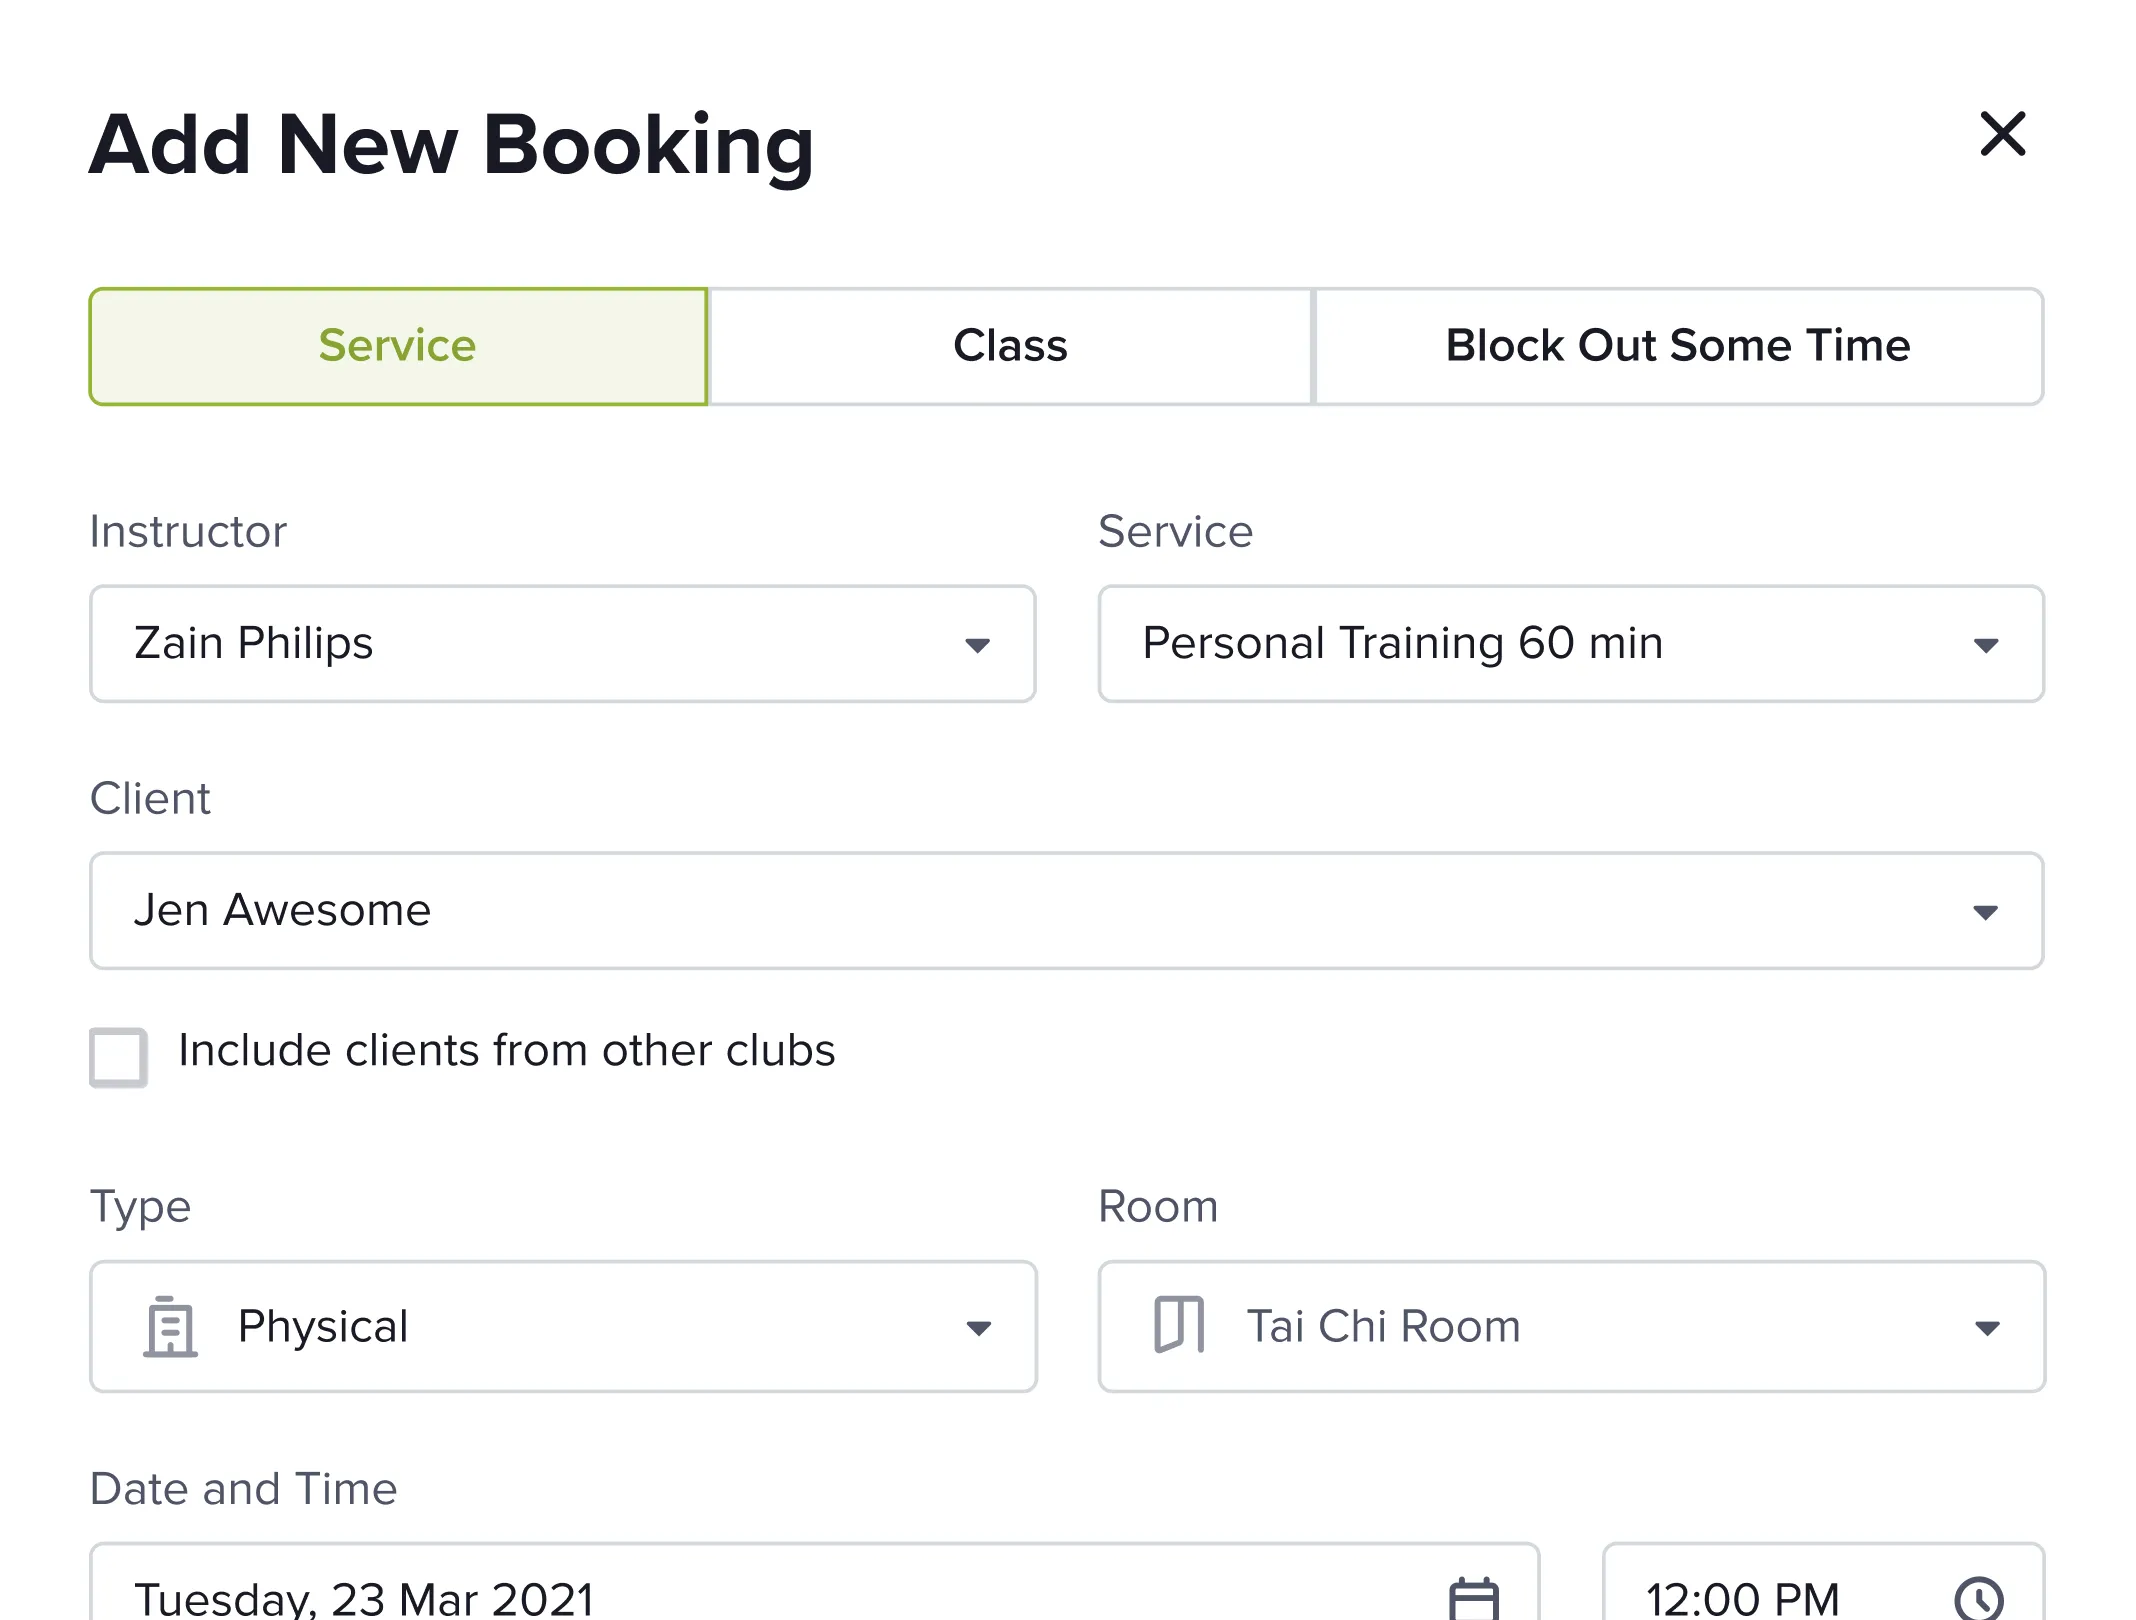The height and width of the screenshot is (1620, 2136).
Task: Switch to the Class tab
Action: coord(1010,346)
